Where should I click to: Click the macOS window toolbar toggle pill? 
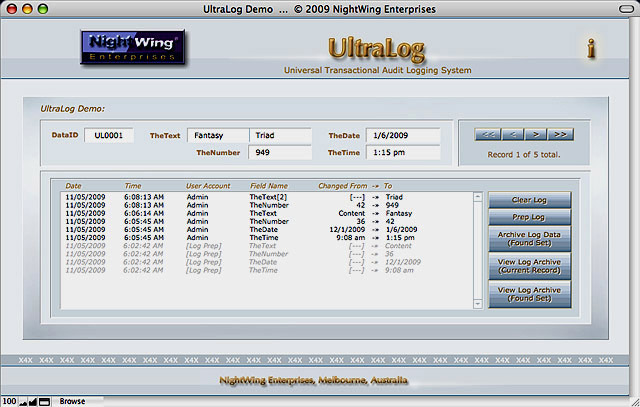point(627,9)
